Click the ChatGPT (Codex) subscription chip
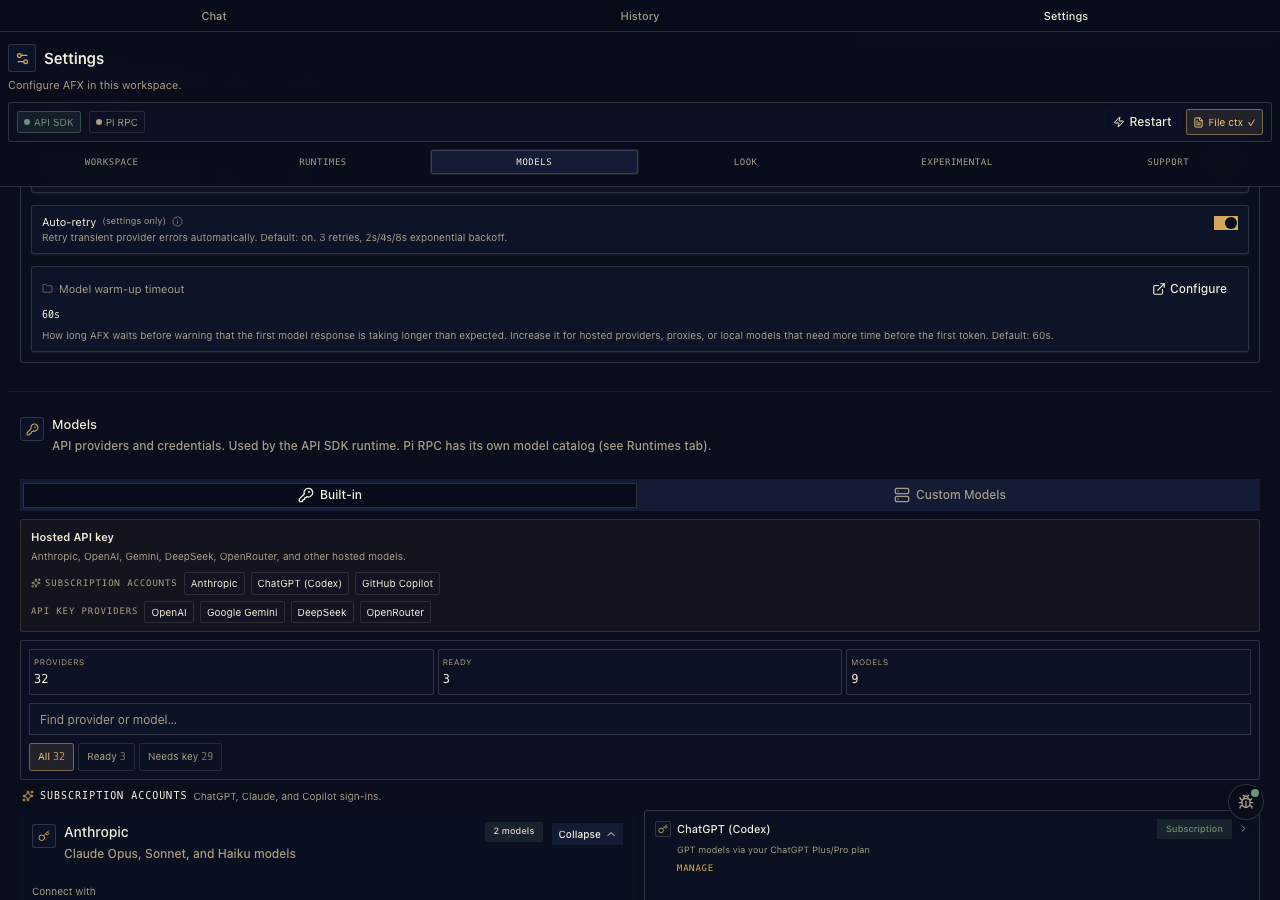The height and width of the screenshot is (900, 1280). pos(299,583)
